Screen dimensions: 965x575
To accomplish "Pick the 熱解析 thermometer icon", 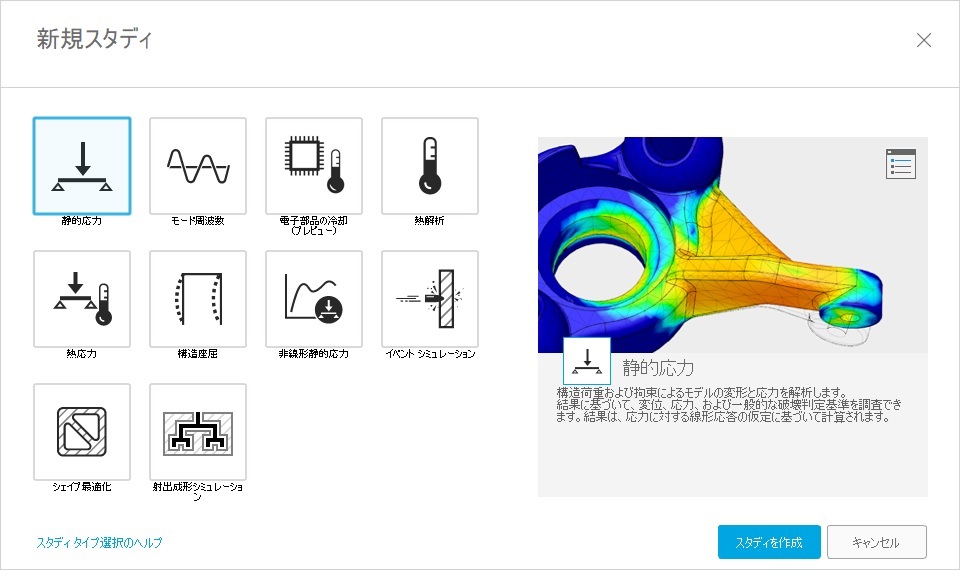I will [430, 166].
